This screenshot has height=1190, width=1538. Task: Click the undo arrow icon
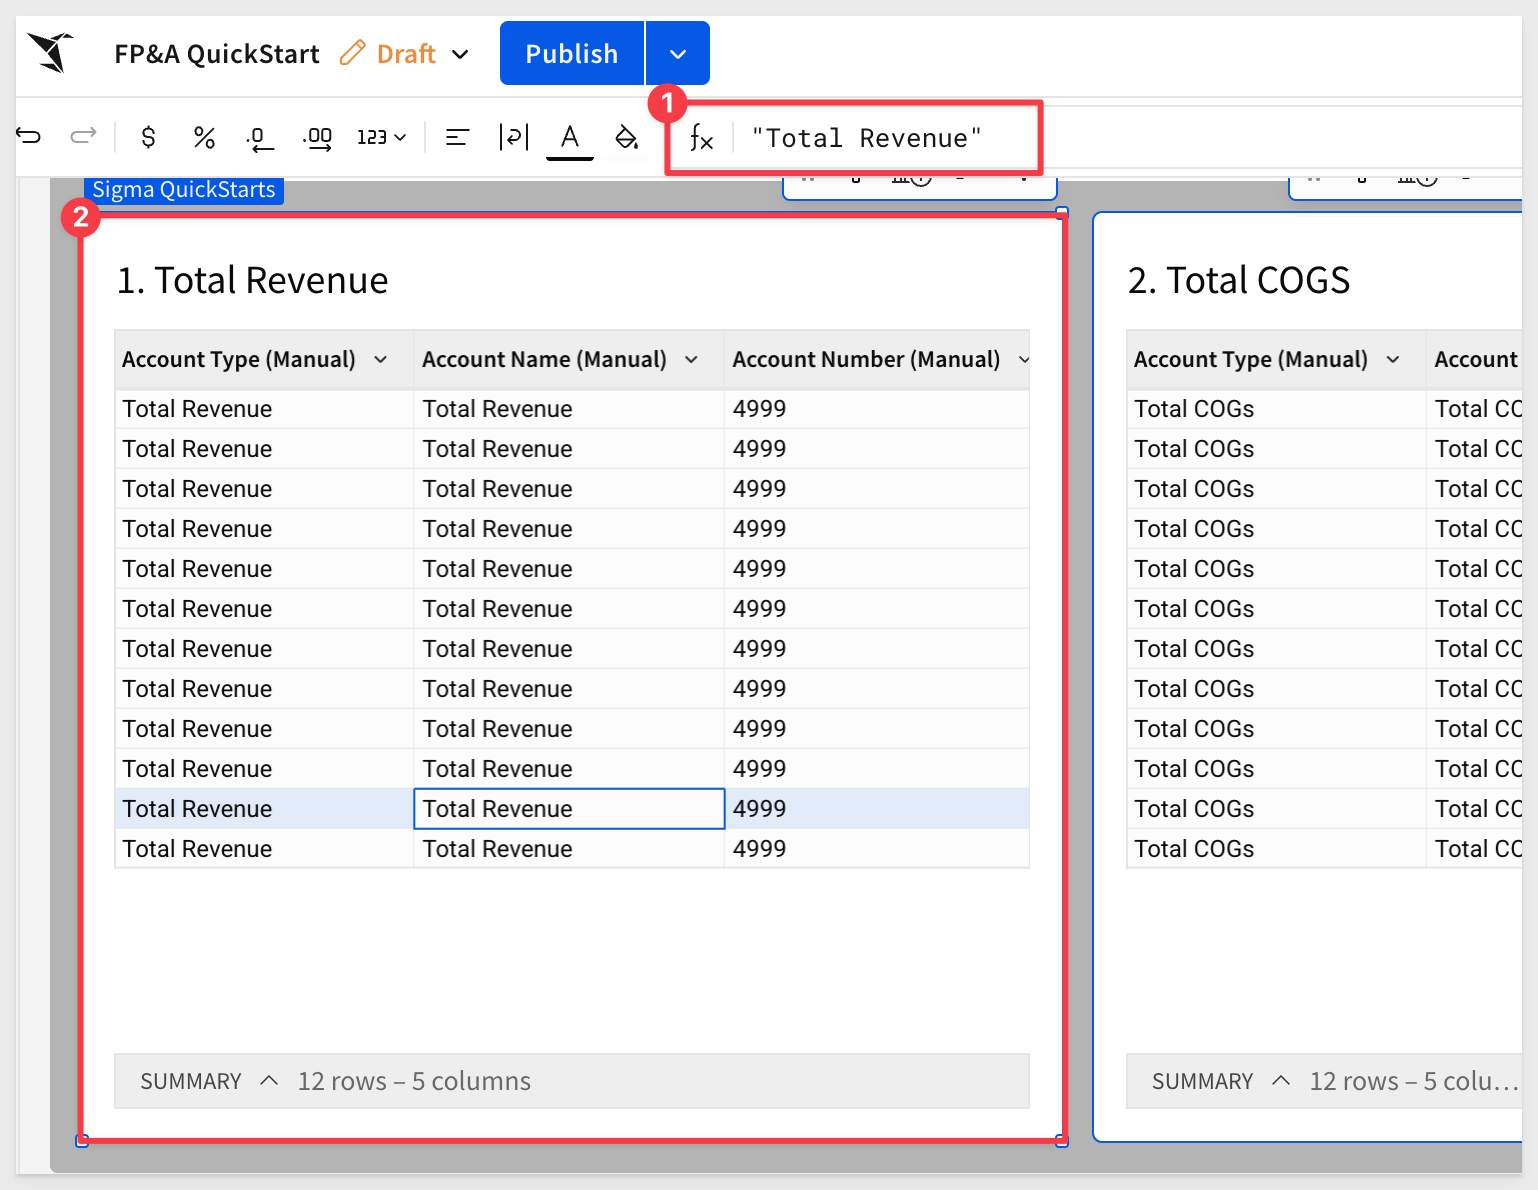pyautogui.click(x=29, y=136)
